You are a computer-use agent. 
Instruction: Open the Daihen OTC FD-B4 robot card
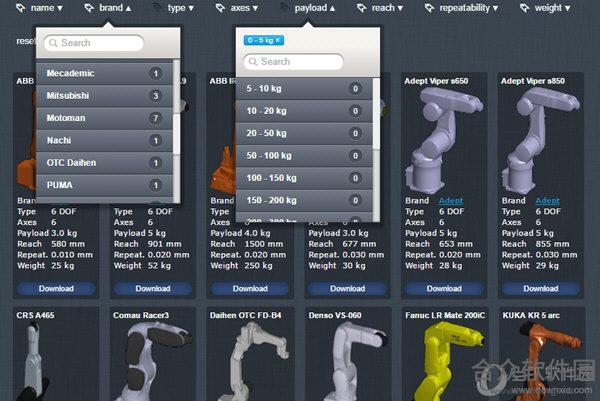[x=250, y=354]
